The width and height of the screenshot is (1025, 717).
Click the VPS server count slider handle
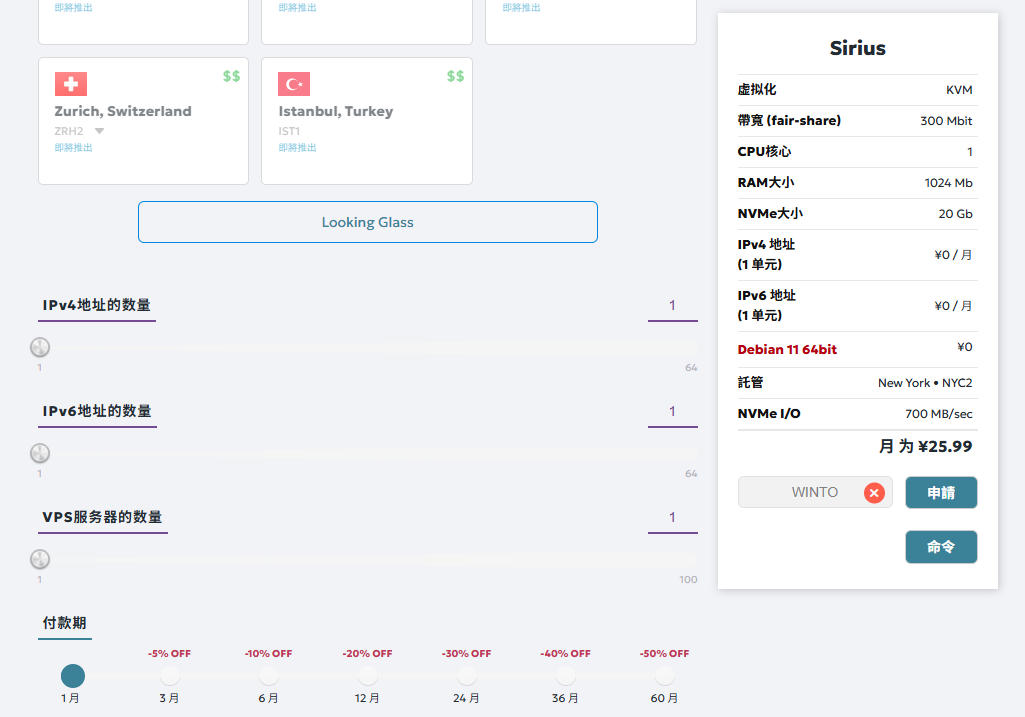coord(40,559)
